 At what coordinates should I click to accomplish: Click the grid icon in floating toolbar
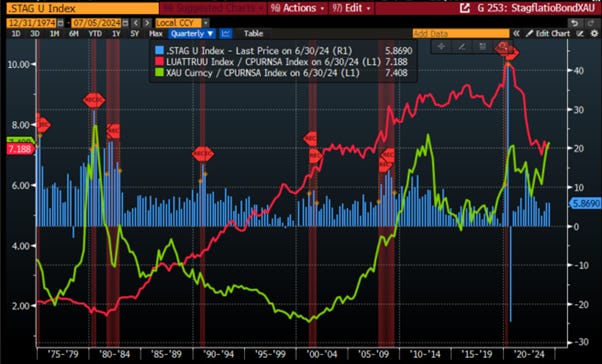[482, 46]
